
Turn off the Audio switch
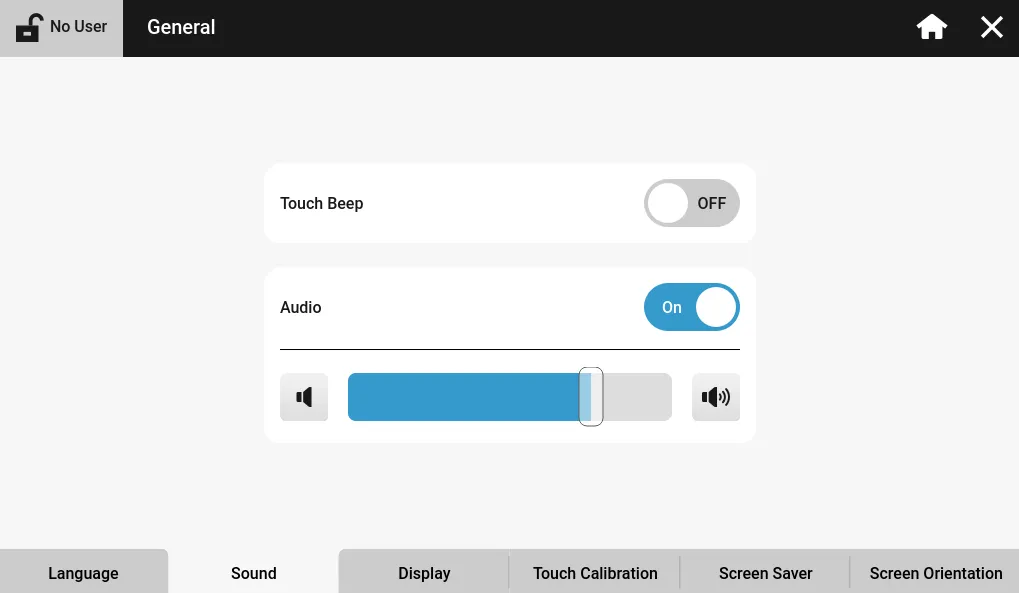[x=691, y=307]
